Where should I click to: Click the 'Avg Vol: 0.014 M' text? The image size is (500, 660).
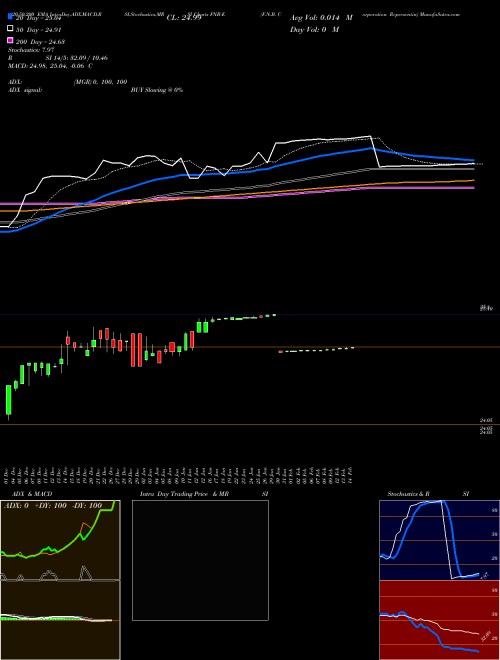point(321,18)
